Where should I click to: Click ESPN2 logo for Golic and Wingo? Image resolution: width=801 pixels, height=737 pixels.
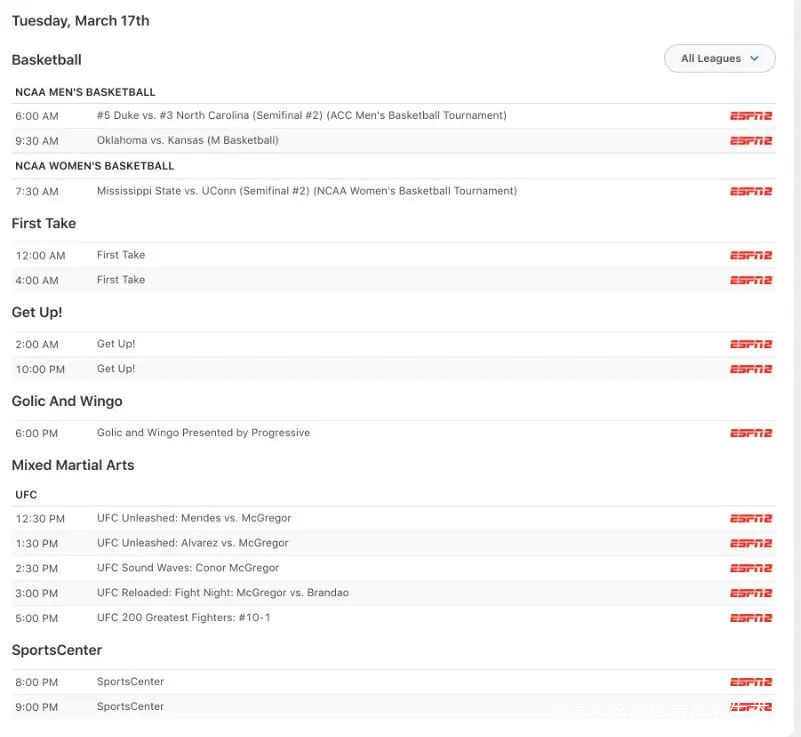[x=751, y=433]
